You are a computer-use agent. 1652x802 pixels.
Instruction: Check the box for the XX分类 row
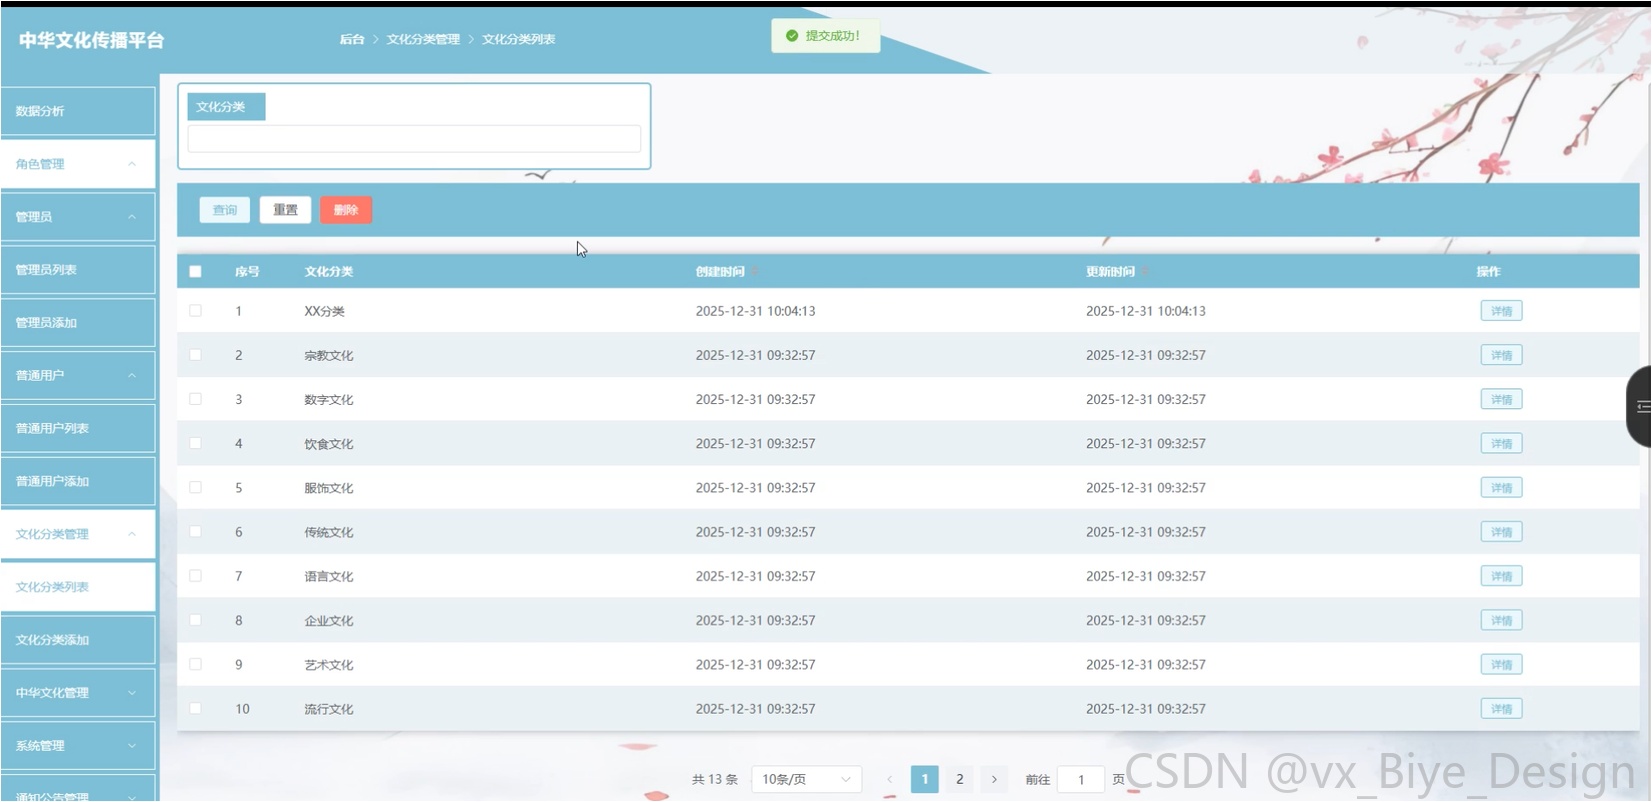(195, 311)
